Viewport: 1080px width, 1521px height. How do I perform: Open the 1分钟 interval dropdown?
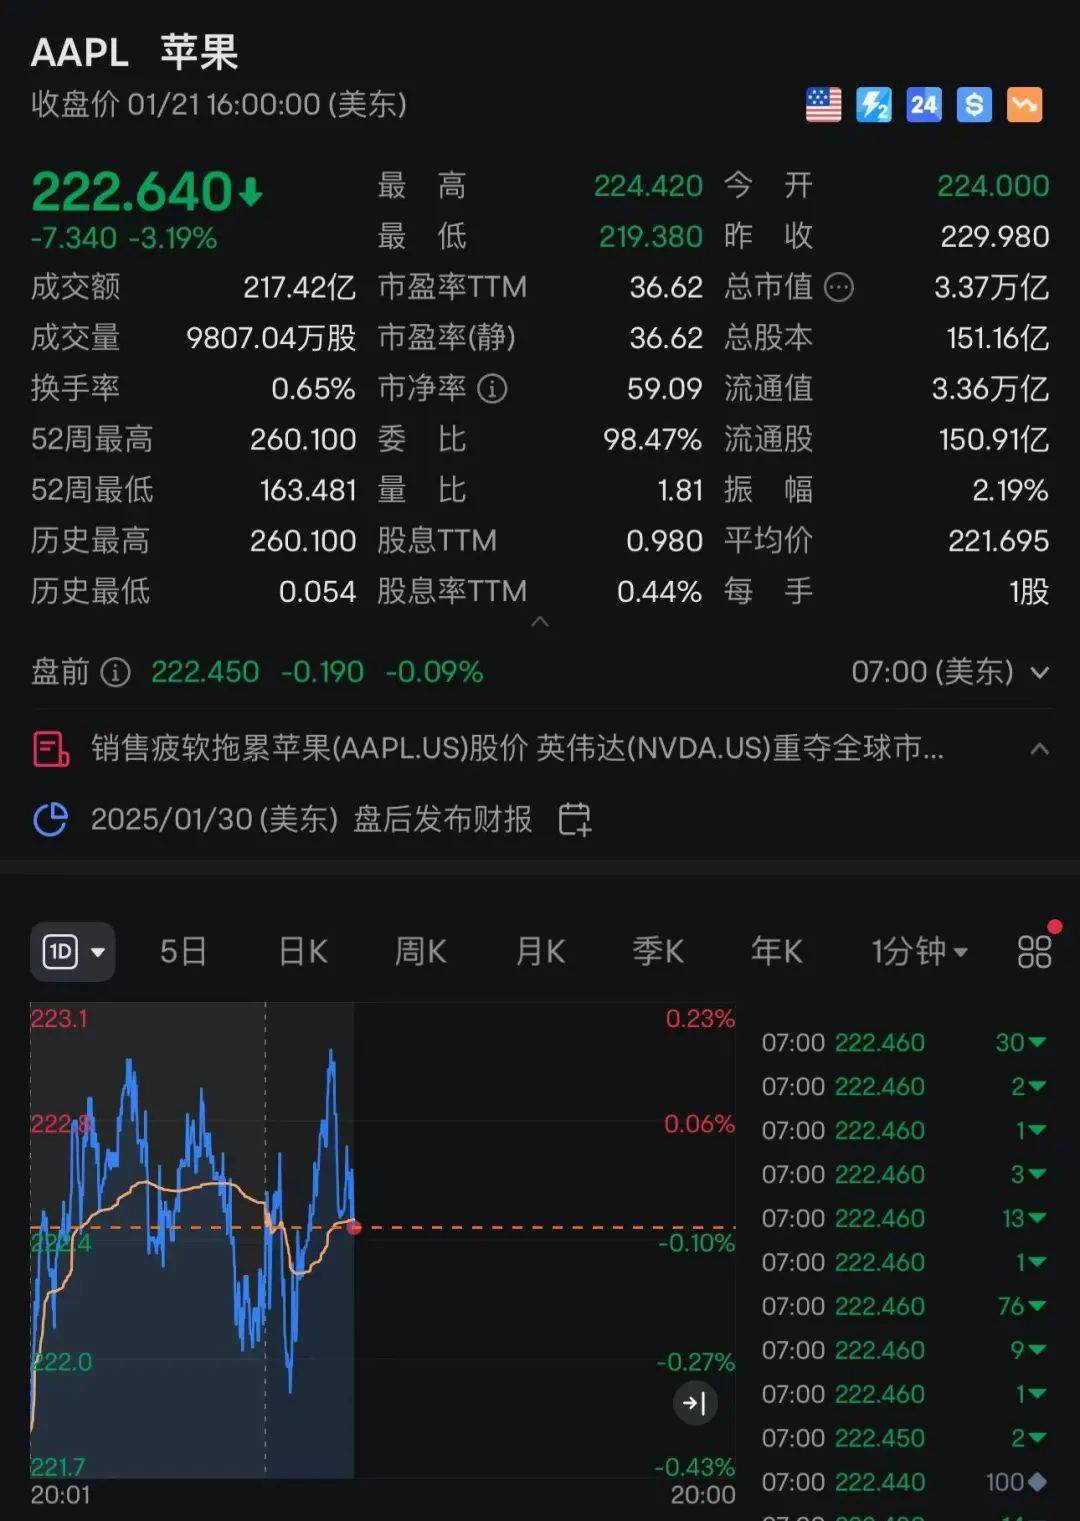[916, 952]
